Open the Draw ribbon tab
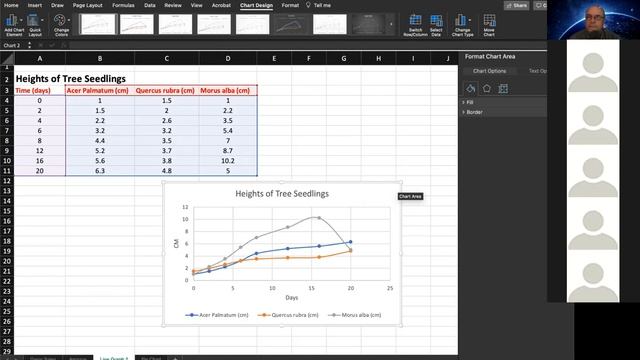The height and width of the screenshot is (360, 640). click(x=57, y=5)
